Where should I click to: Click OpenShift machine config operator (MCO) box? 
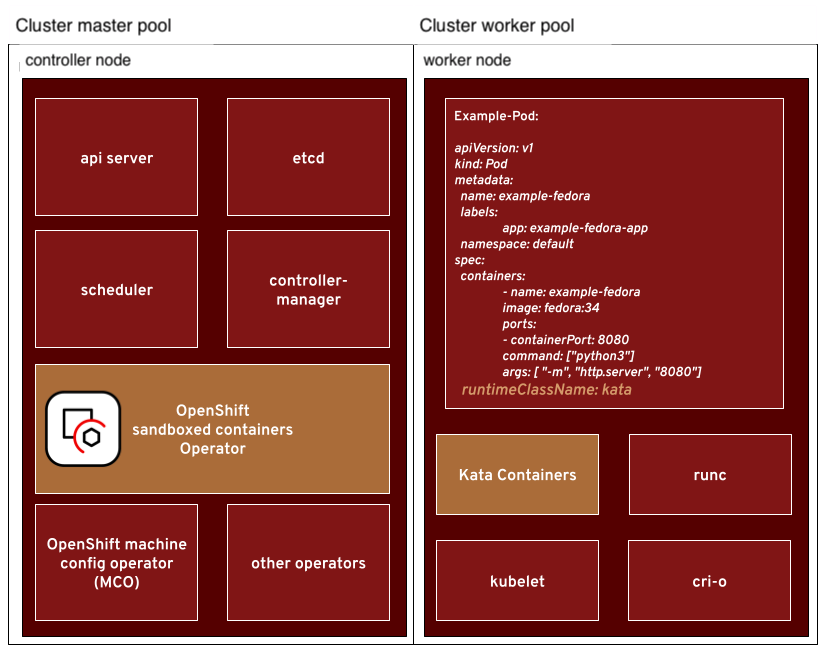[116, 562]
